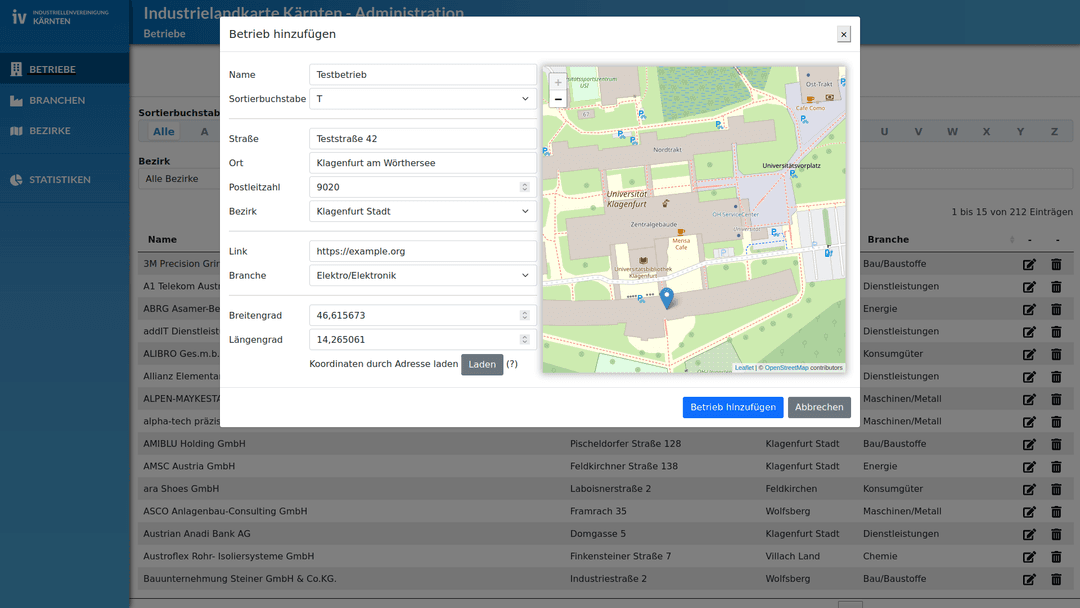Filter companies by letter Y
The height and width of the screenshot is (608, 1080).
pyautogui.click(x=1020, y=132)
